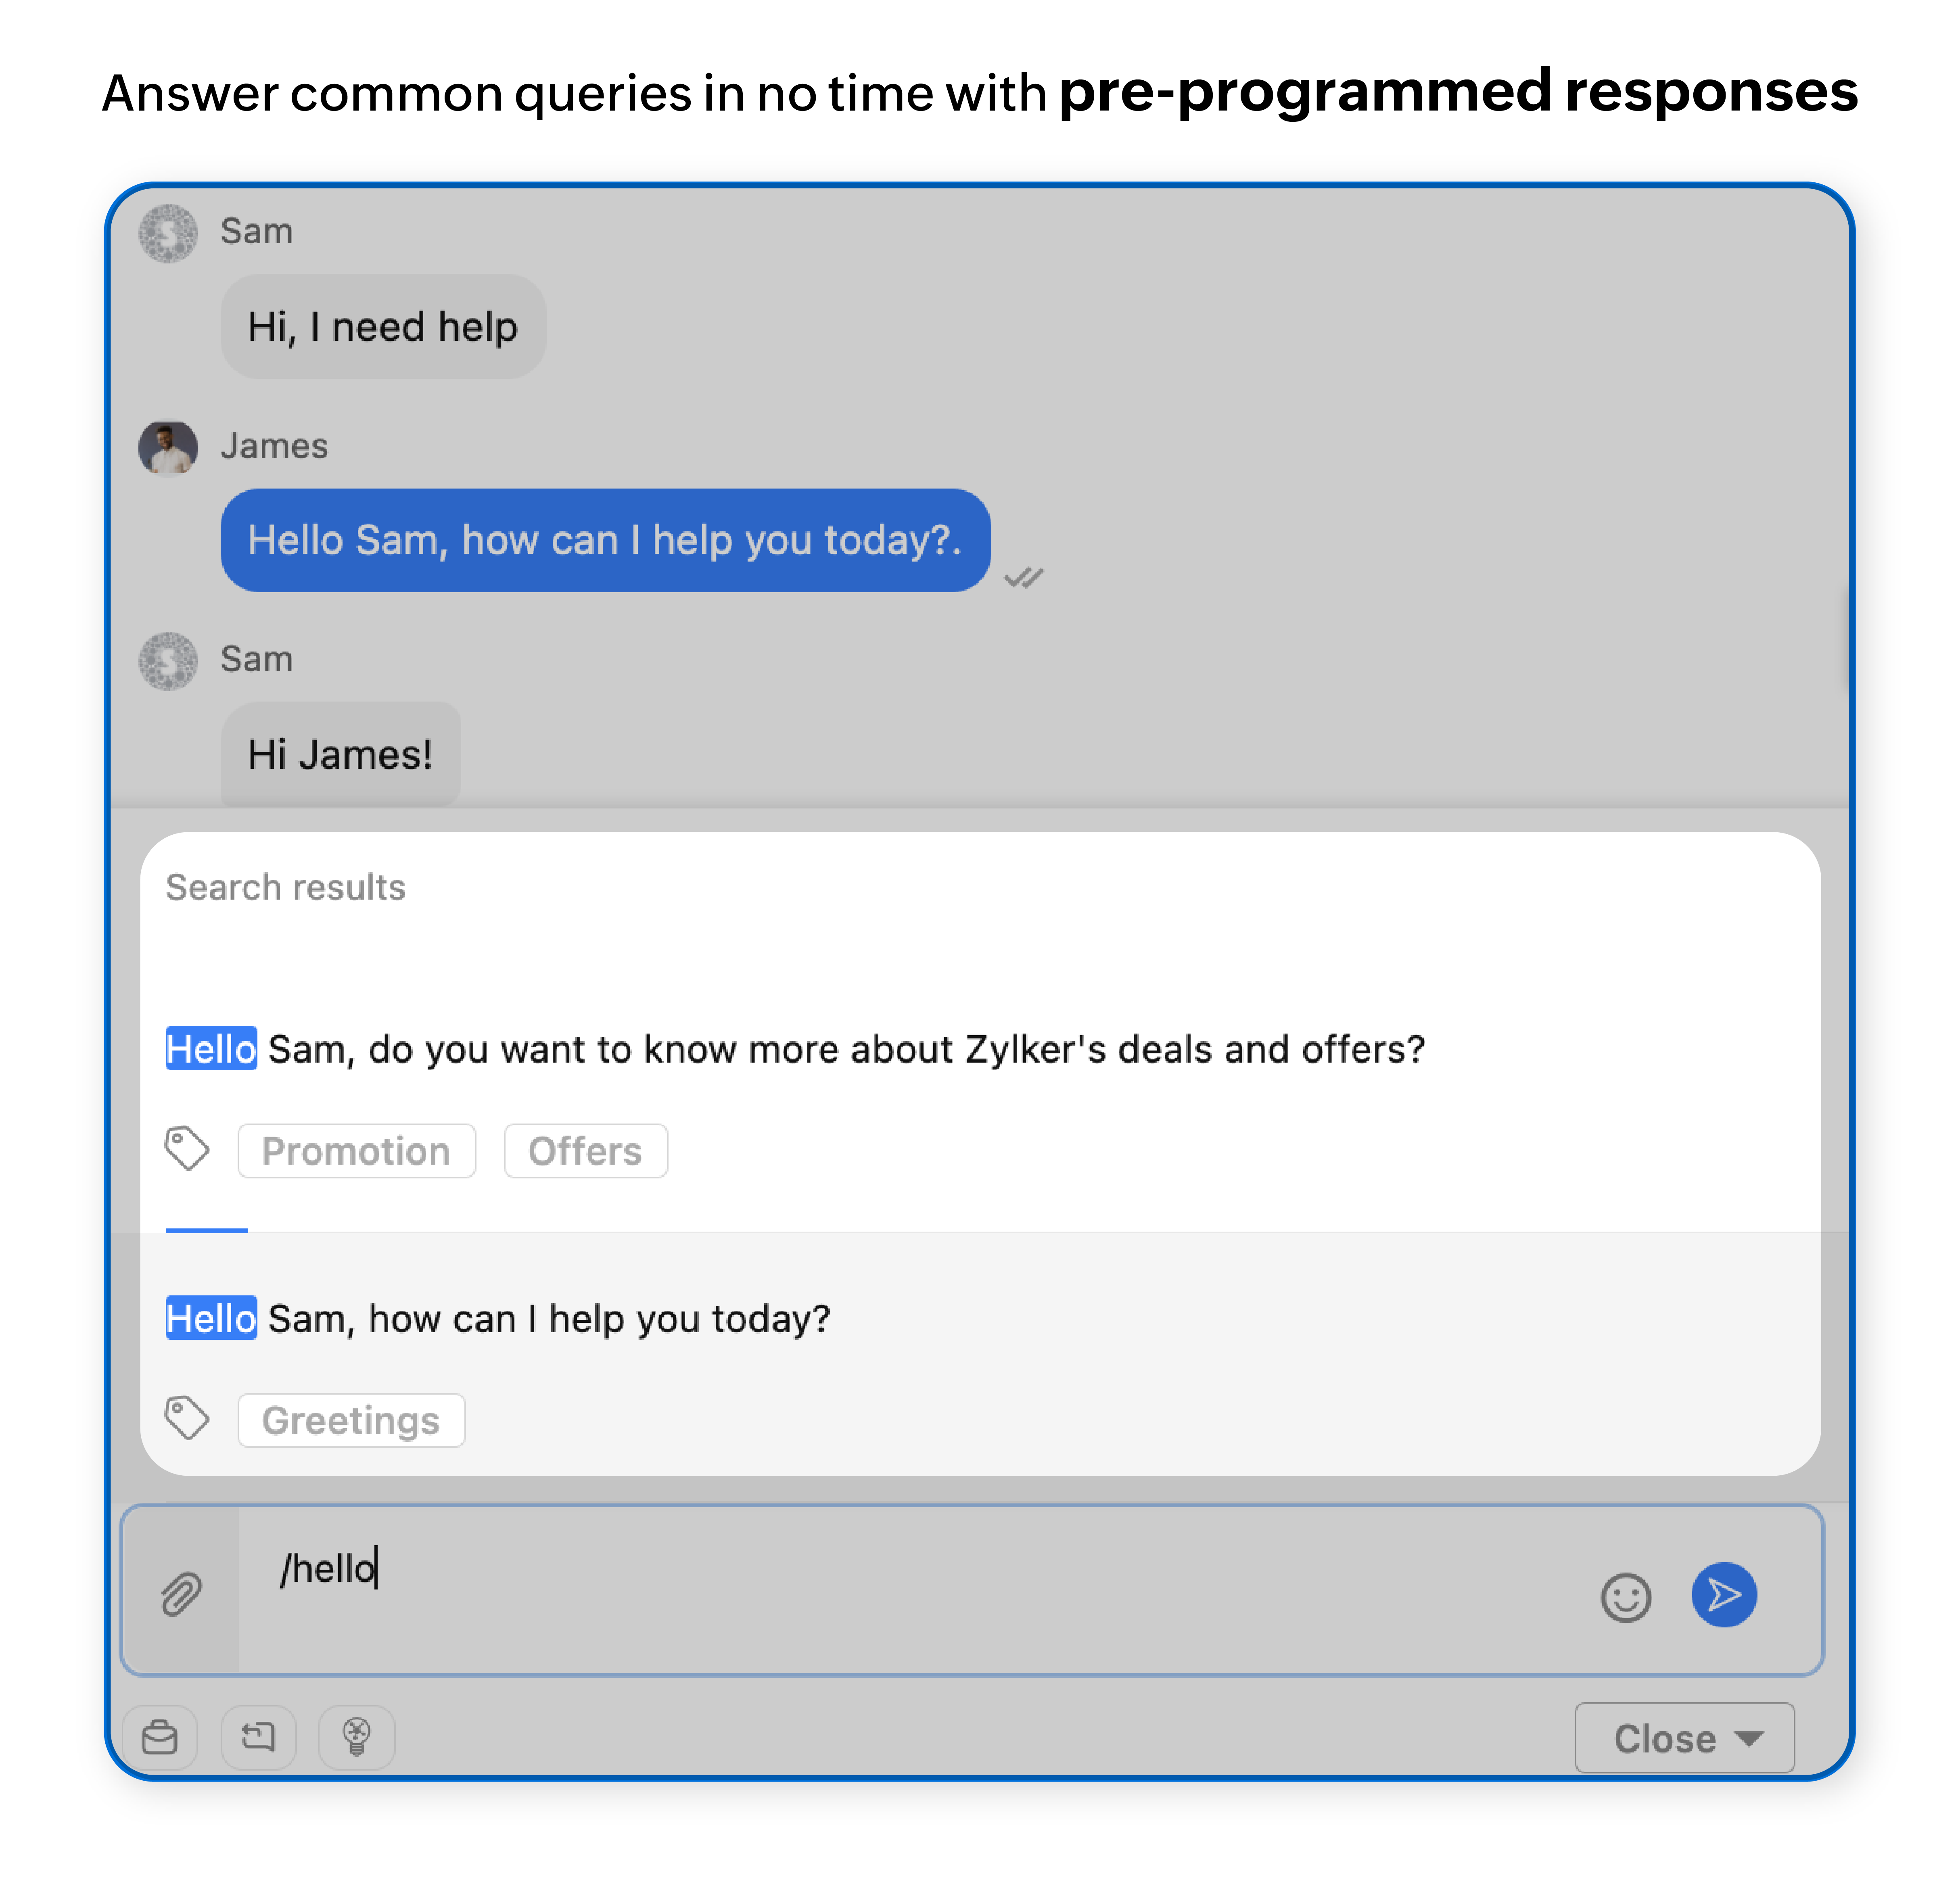Click Sam's avatar in first message
The height and width of the screenshot is (1886, 1960).
click(168, 233)
